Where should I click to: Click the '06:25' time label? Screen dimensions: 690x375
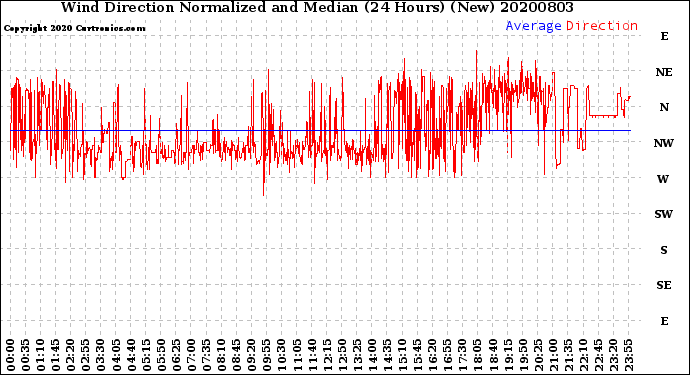pos(176,355)
